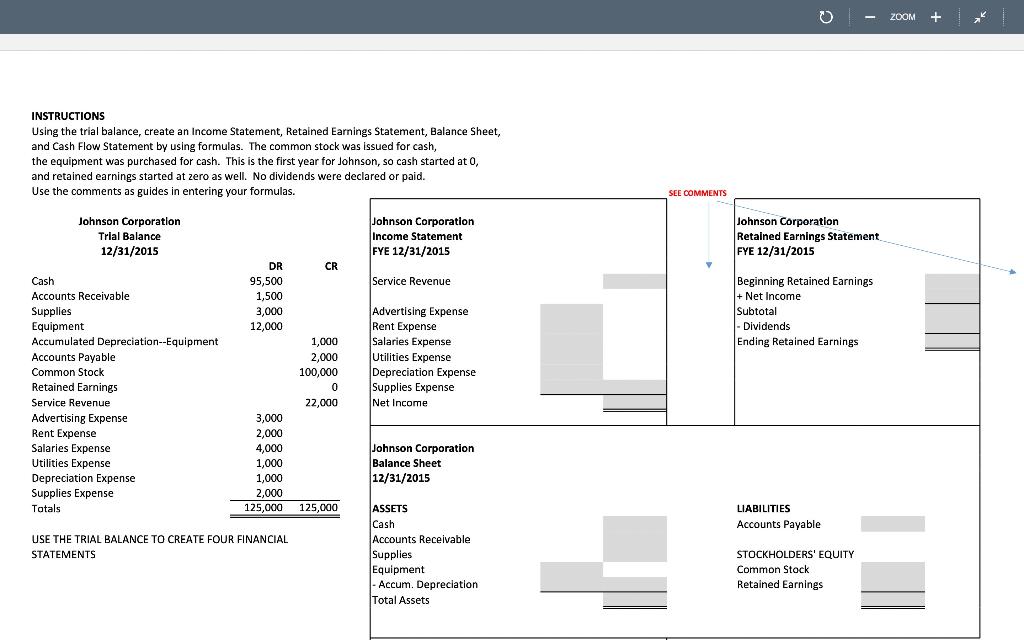Select the Accounts Payable cell under LIABILITIES
Viewport: 1024px width, 640px height.
pyautogui.click(x=892, y=523)
